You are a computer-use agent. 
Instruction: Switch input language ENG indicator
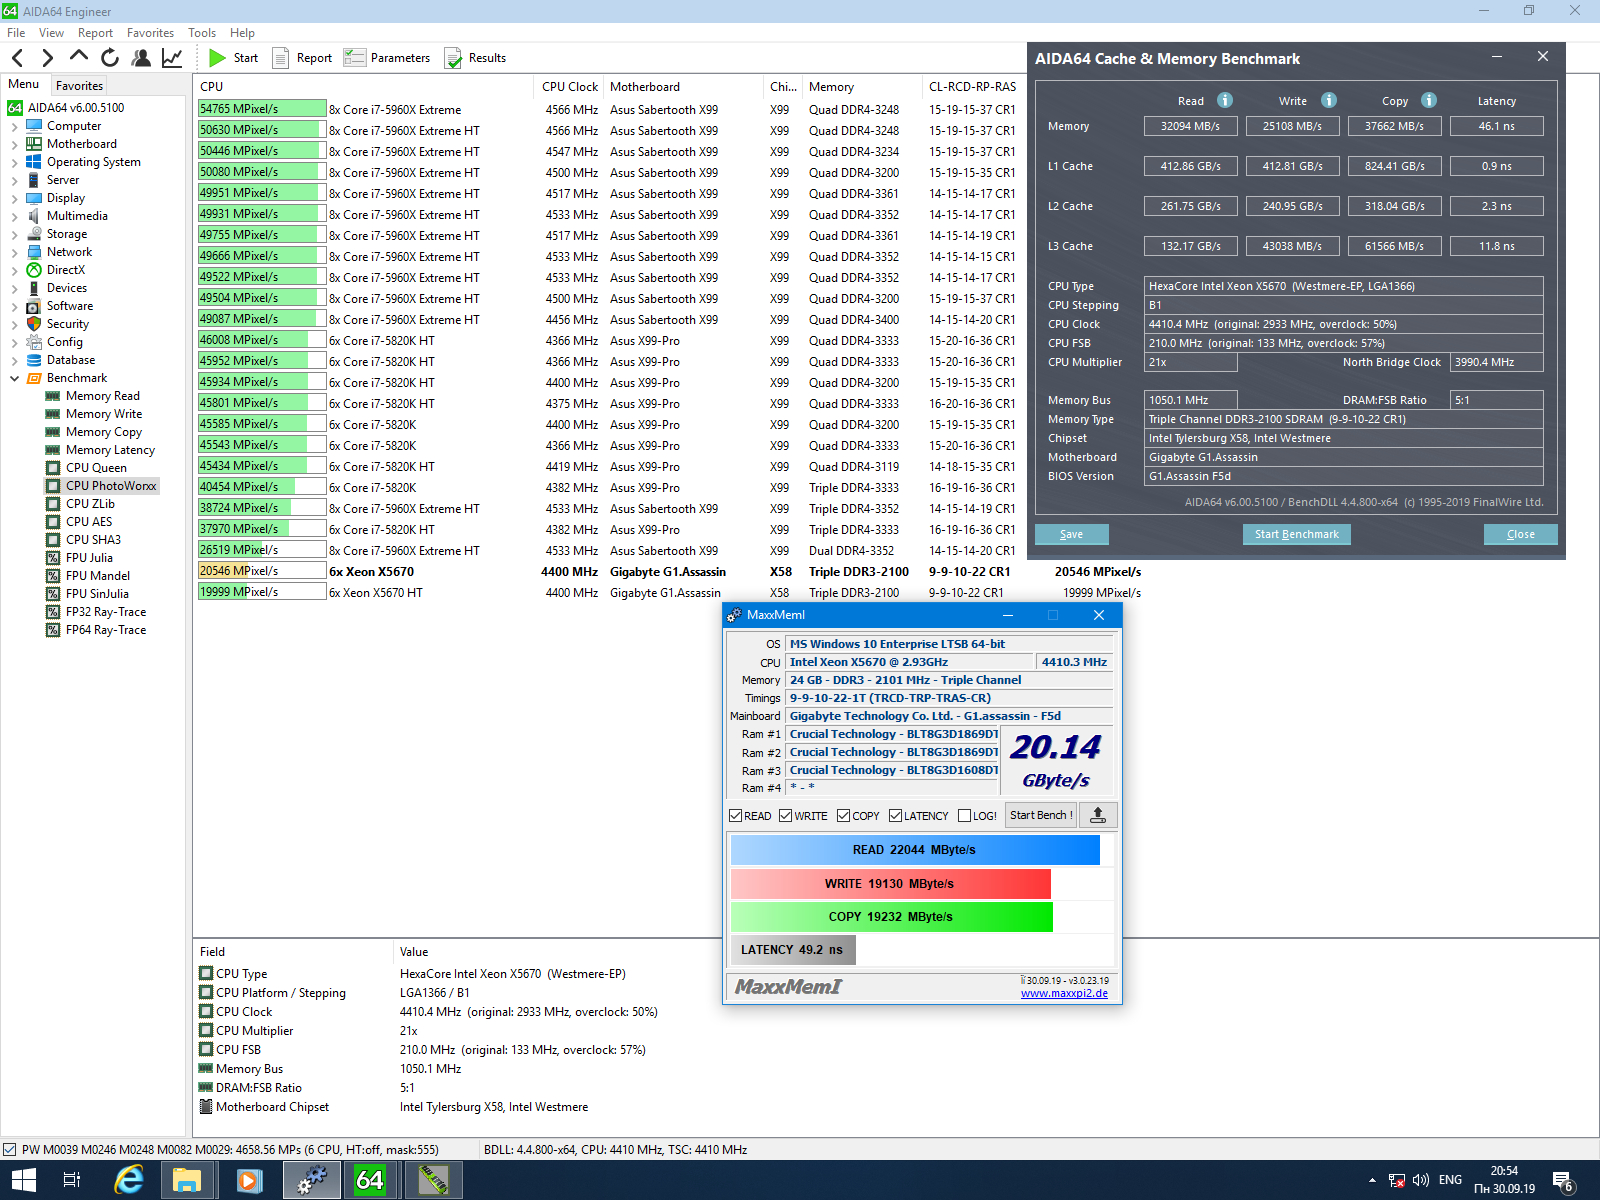coord(1450,1180)
